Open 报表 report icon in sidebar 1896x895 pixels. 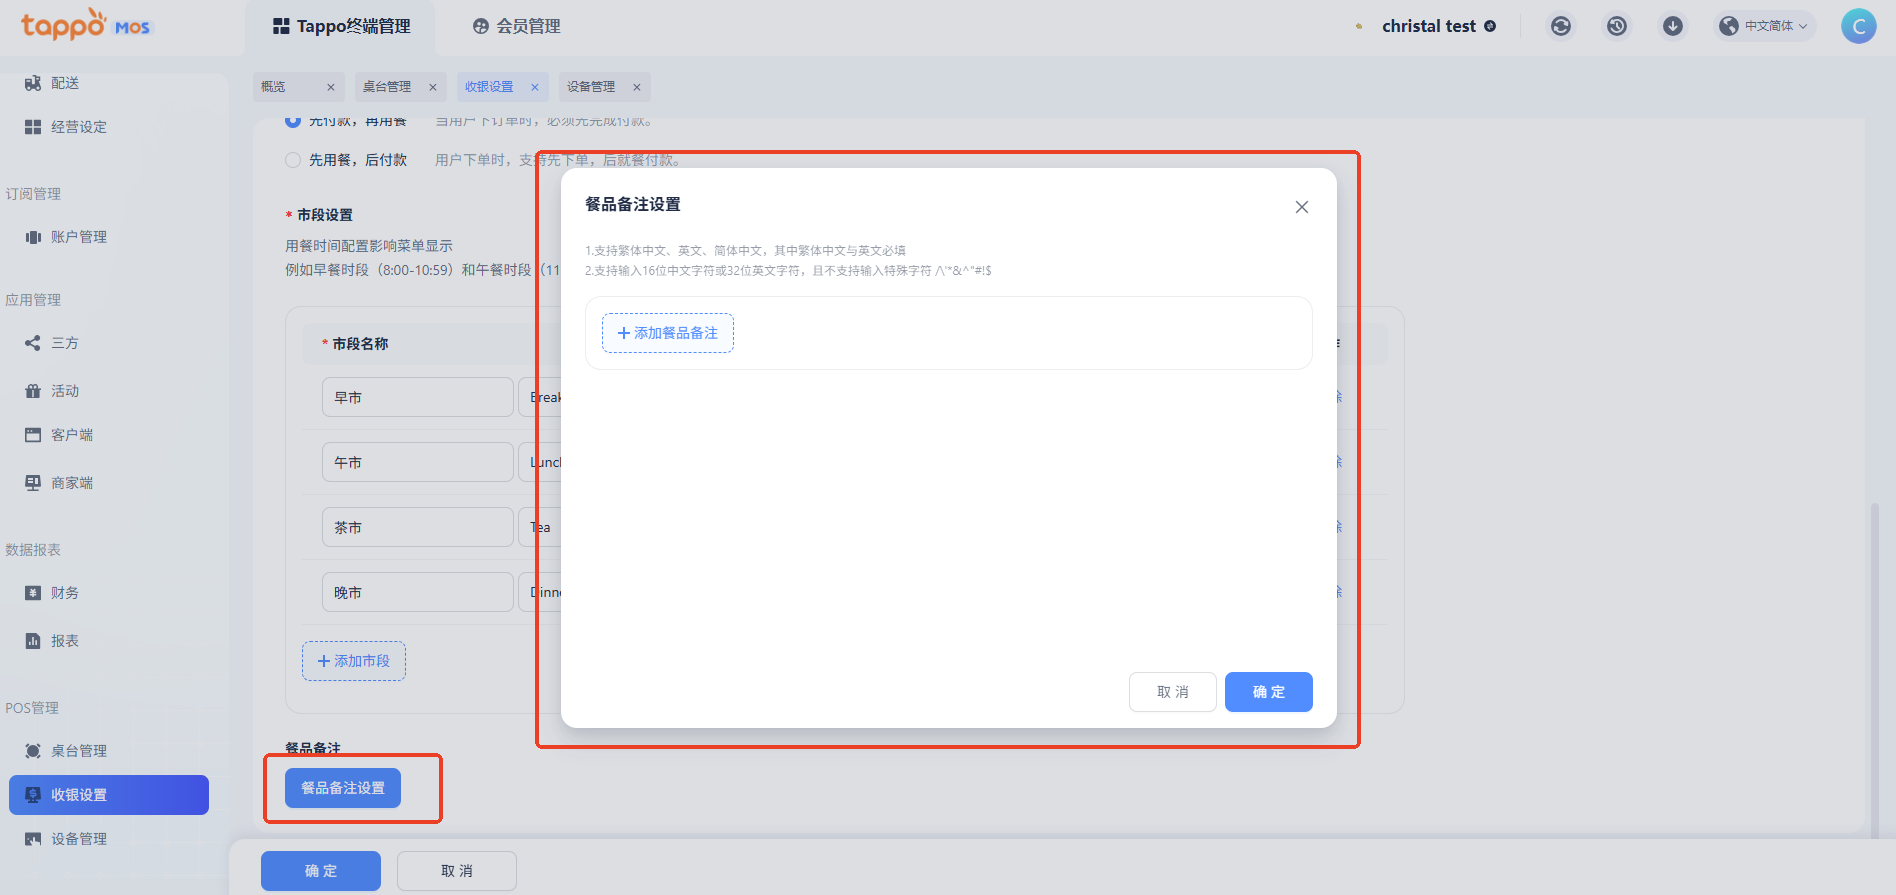33,641
